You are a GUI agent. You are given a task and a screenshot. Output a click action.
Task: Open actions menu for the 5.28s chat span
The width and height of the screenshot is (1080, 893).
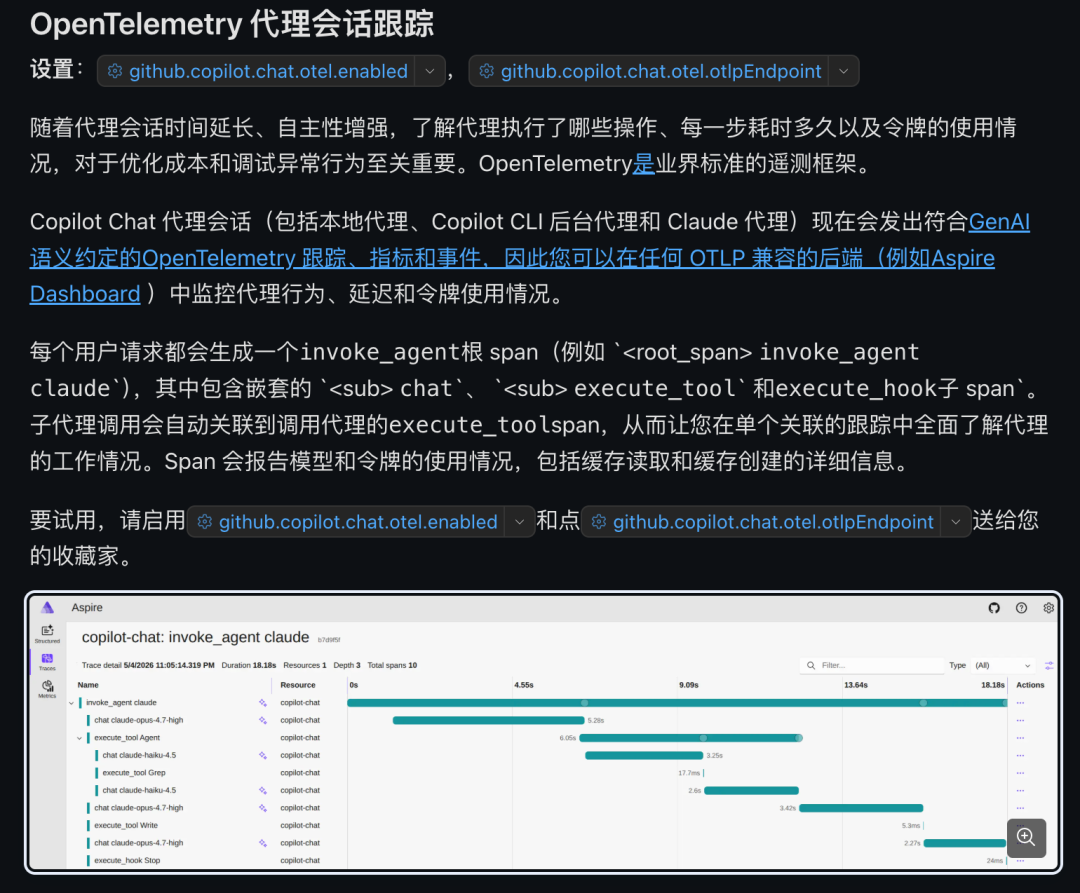[x=1020, y=720]
